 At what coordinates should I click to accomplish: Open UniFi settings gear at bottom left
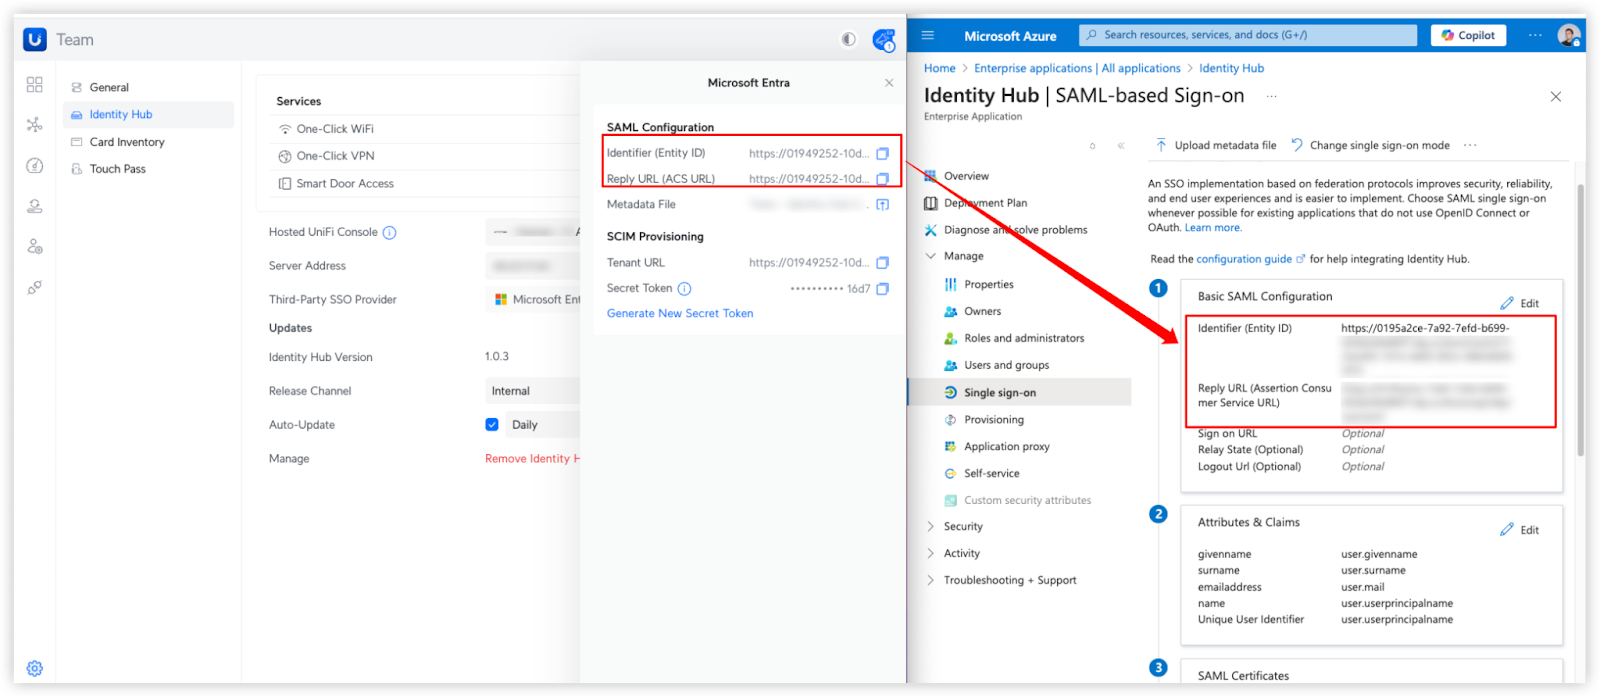click(35, 668)
